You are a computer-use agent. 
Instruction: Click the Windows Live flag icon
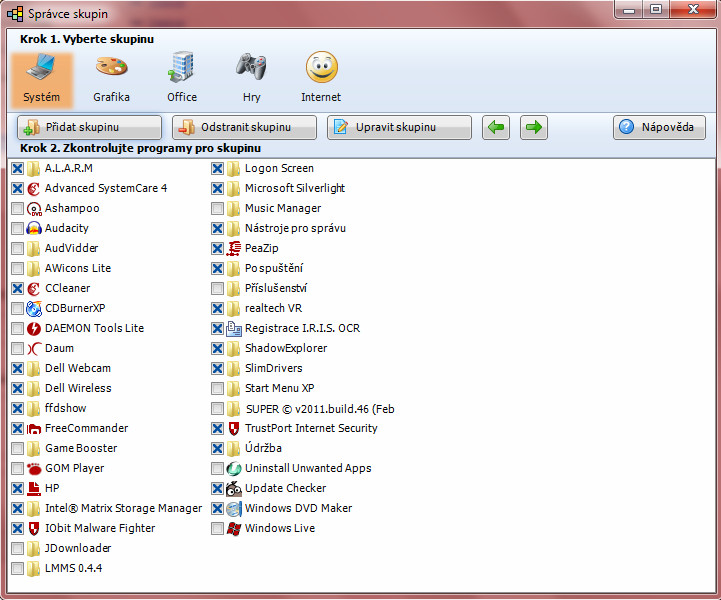coord(234,528)
